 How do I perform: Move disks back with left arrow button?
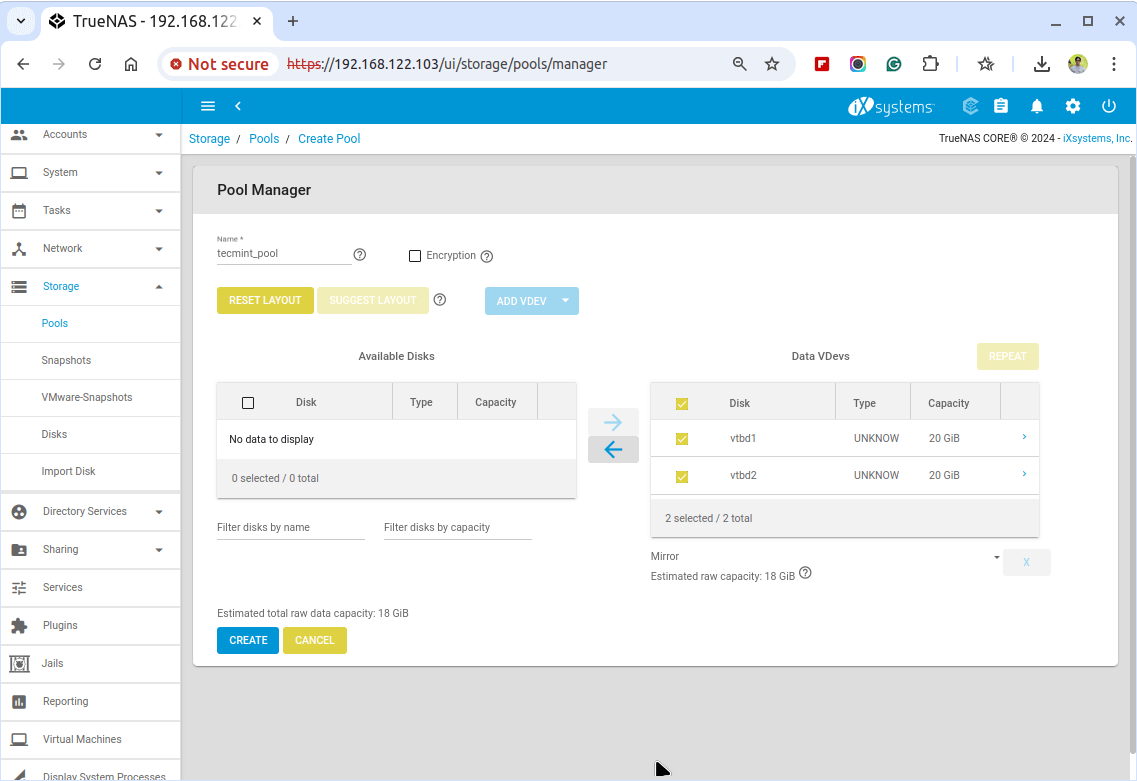point(613,450)
